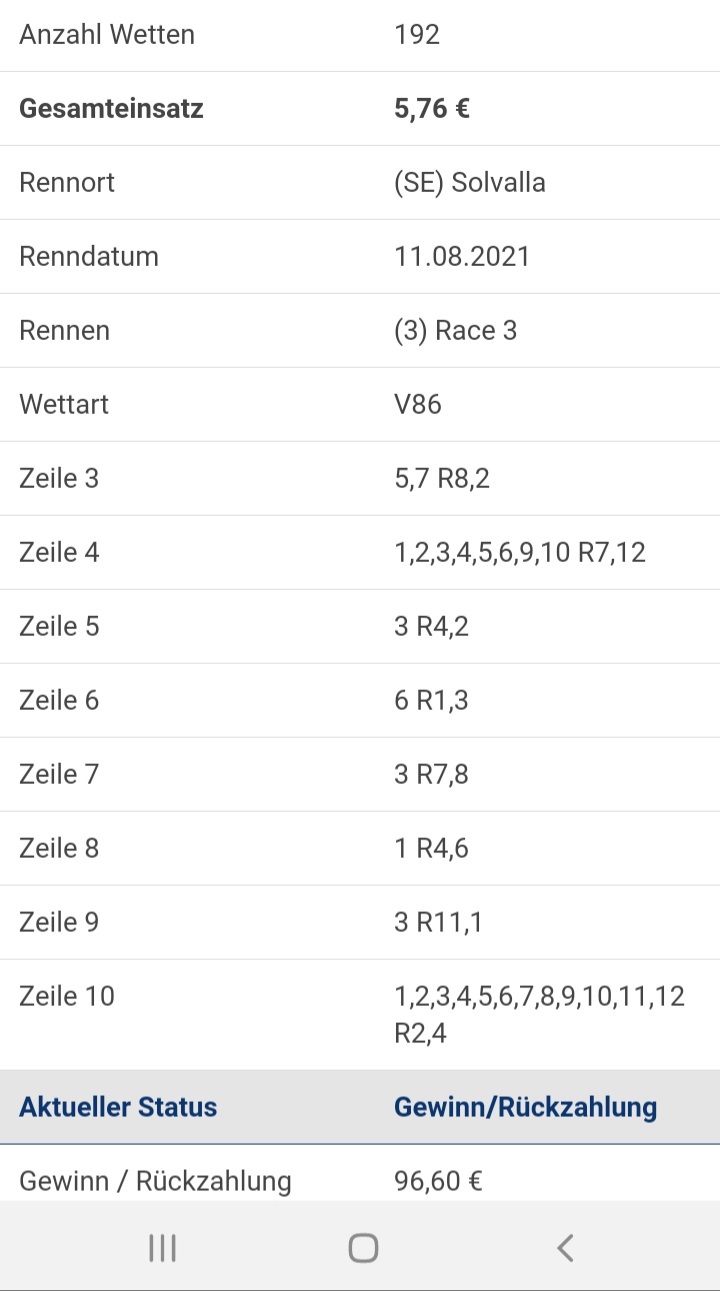Select Zeile 3 selection 5,7 R8,2
Screen dimensions: 720x1291
442,479
